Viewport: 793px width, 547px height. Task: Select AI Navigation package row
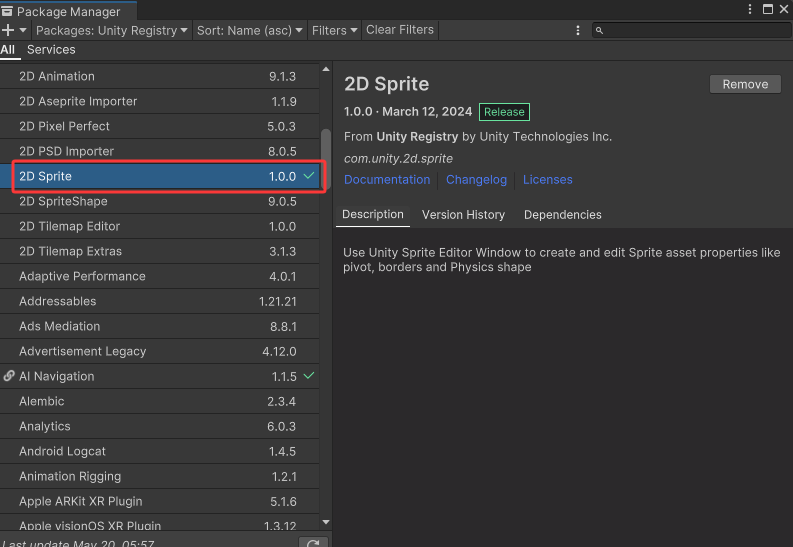tap(159, 376)
